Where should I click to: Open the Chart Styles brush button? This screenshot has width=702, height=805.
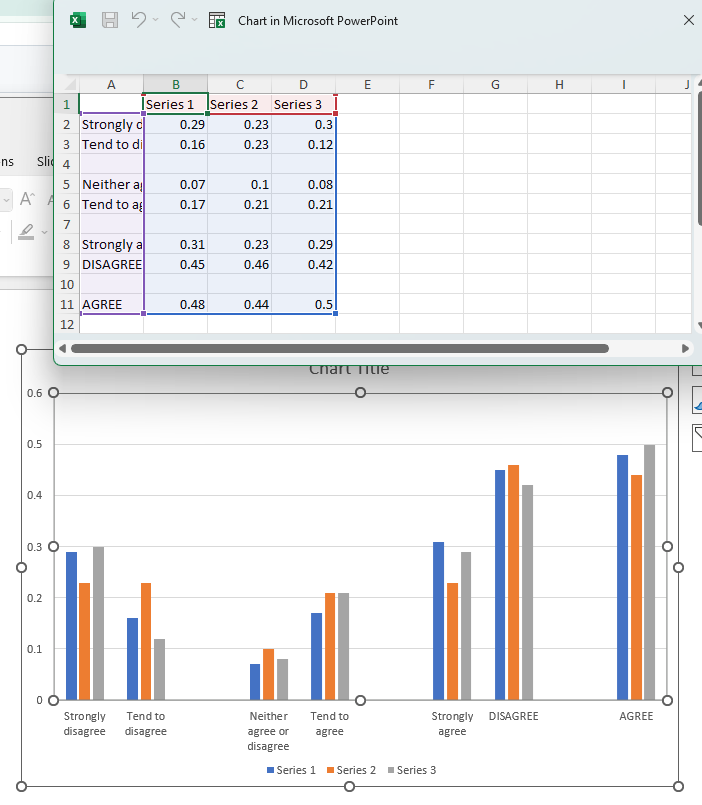tap(697, 402)
